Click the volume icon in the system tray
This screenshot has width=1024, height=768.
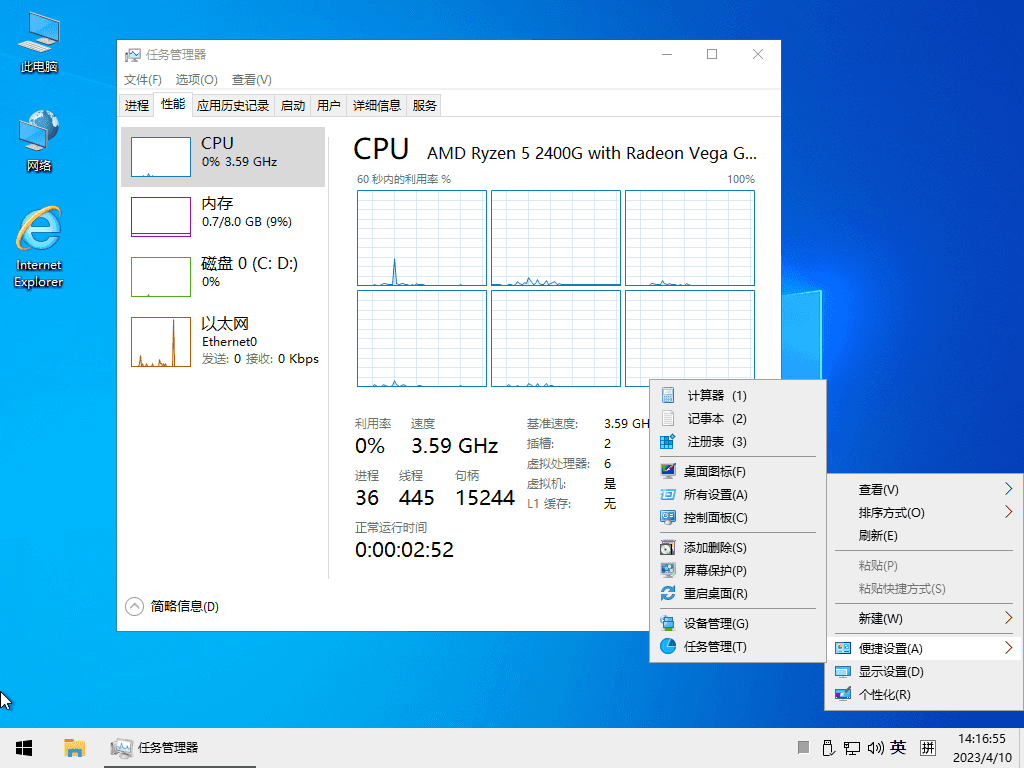874,747
